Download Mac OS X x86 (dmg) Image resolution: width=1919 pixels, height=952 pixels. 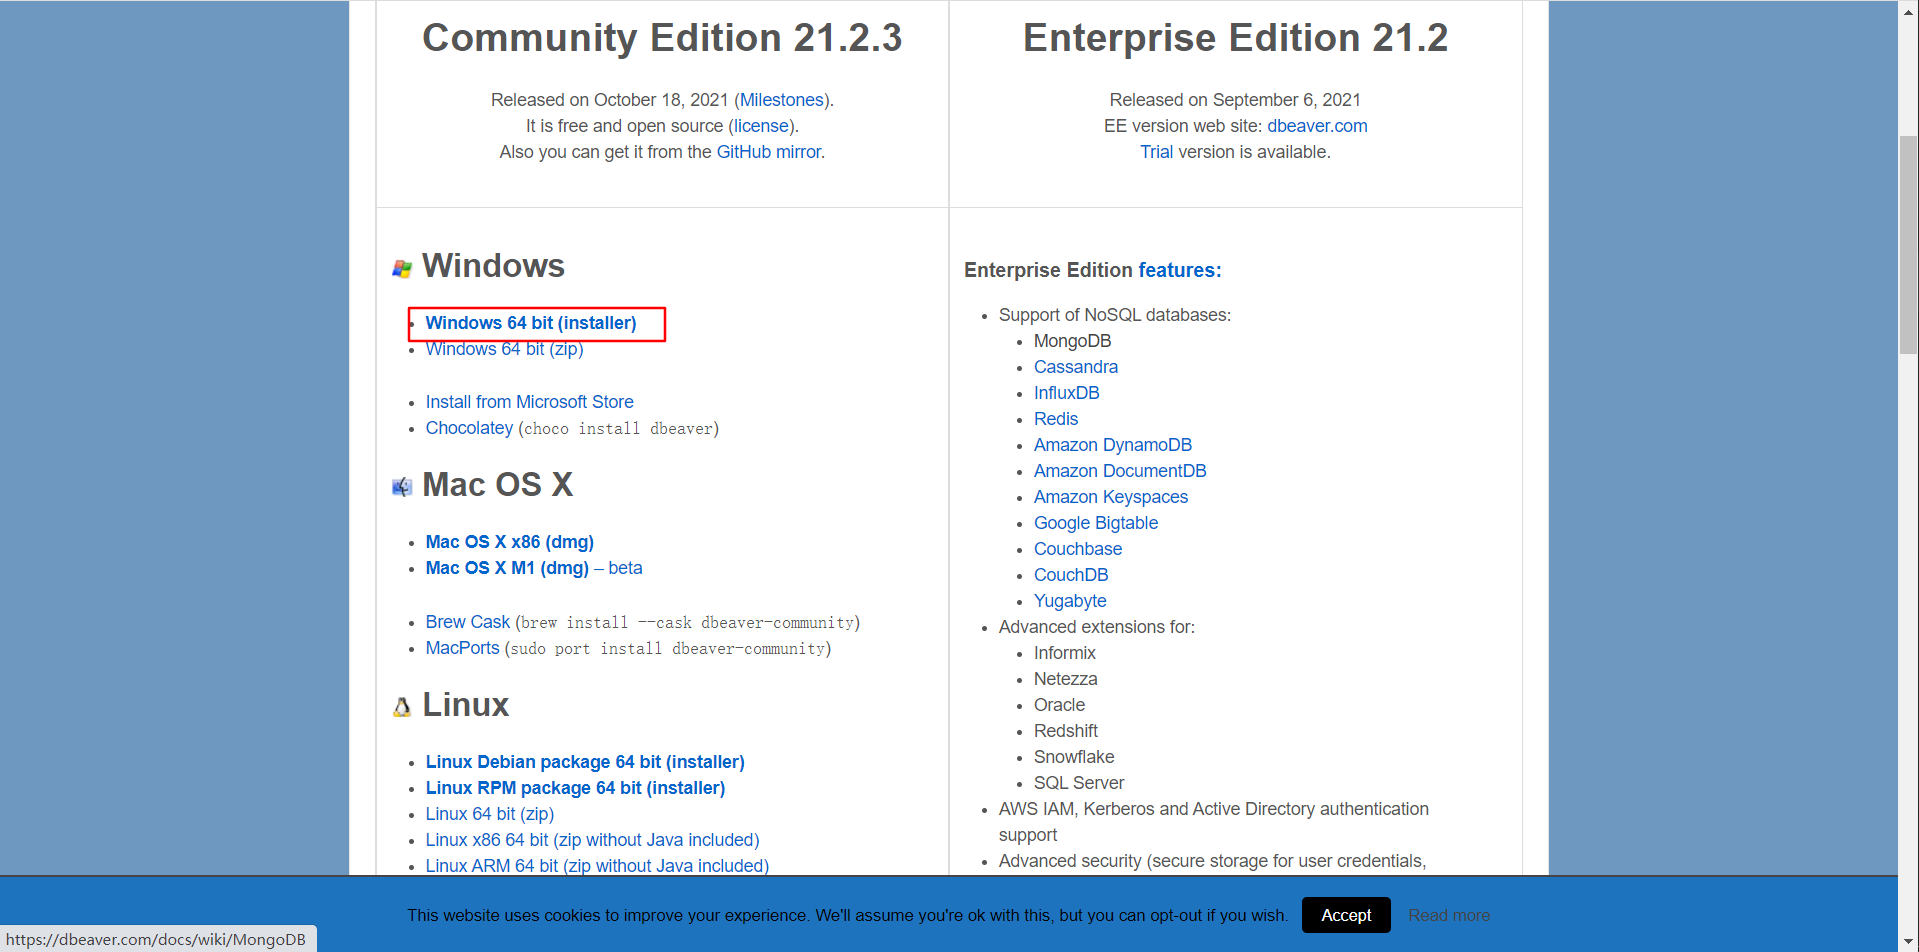509,542
